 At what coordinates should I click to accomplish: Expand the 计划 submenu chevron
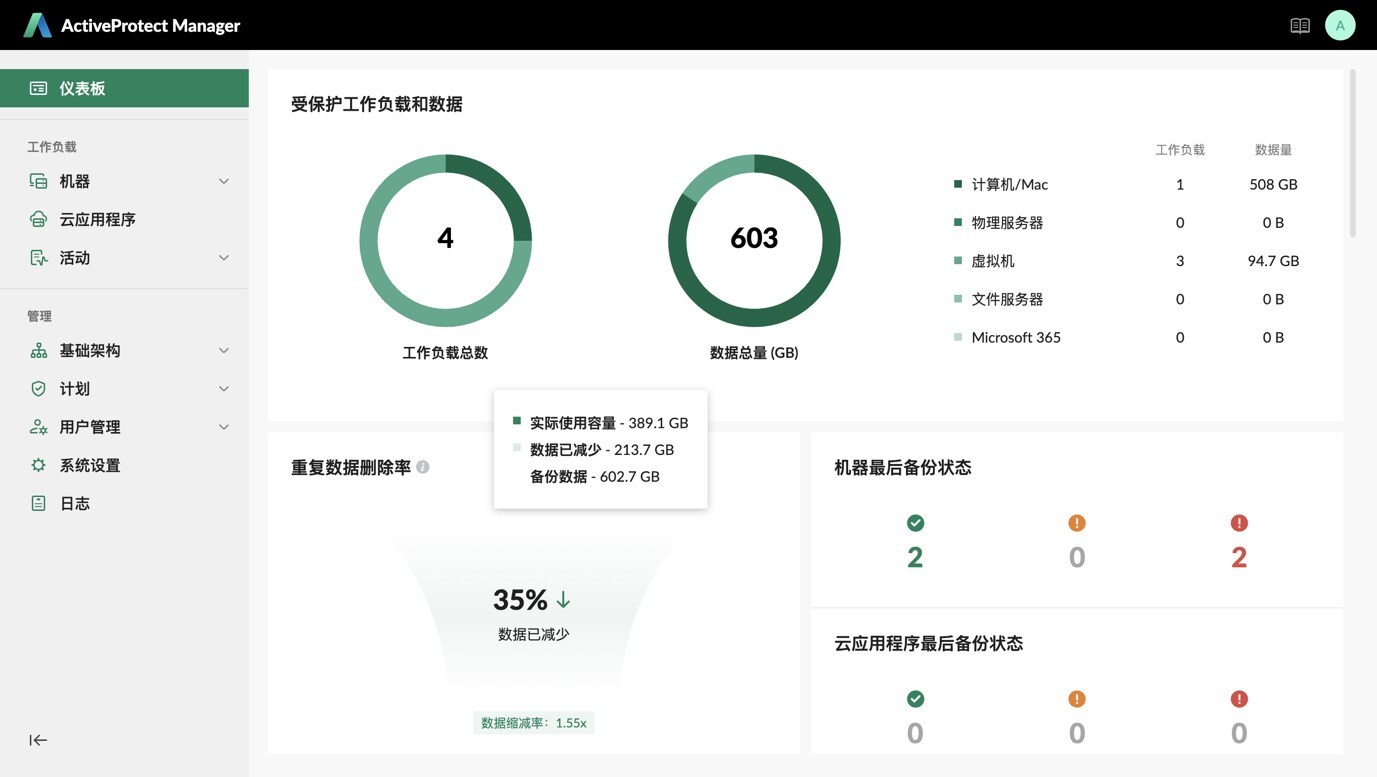(x=224, y=389)
